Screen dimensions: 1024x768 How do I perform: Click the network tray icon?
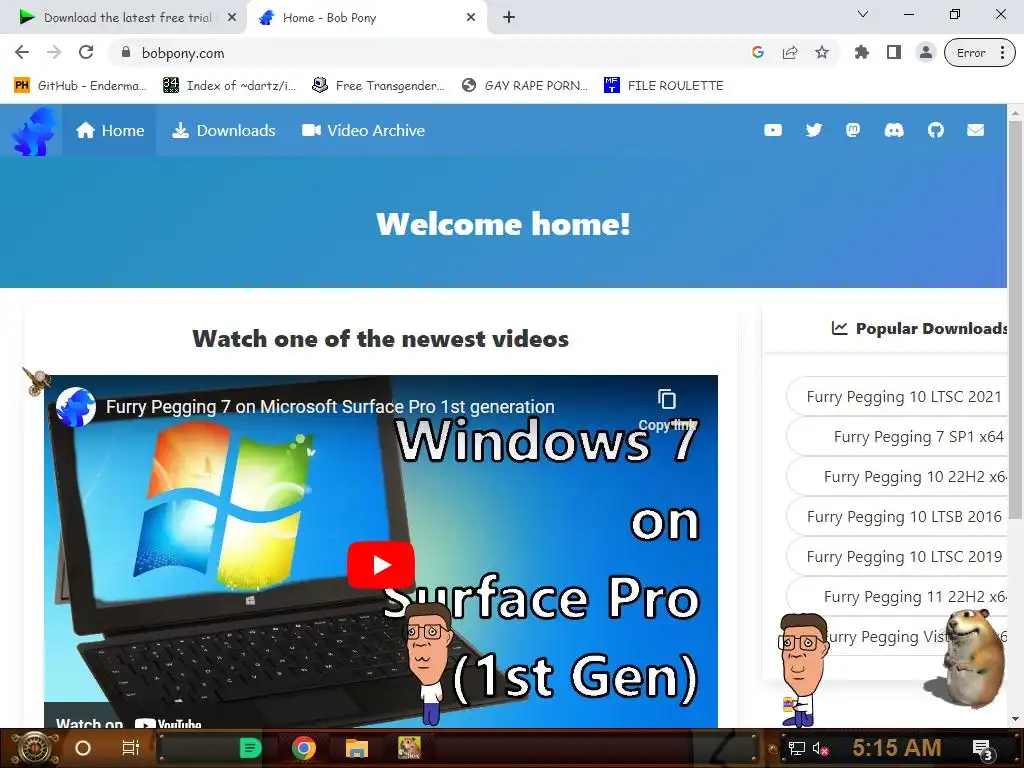pos(796,748)
